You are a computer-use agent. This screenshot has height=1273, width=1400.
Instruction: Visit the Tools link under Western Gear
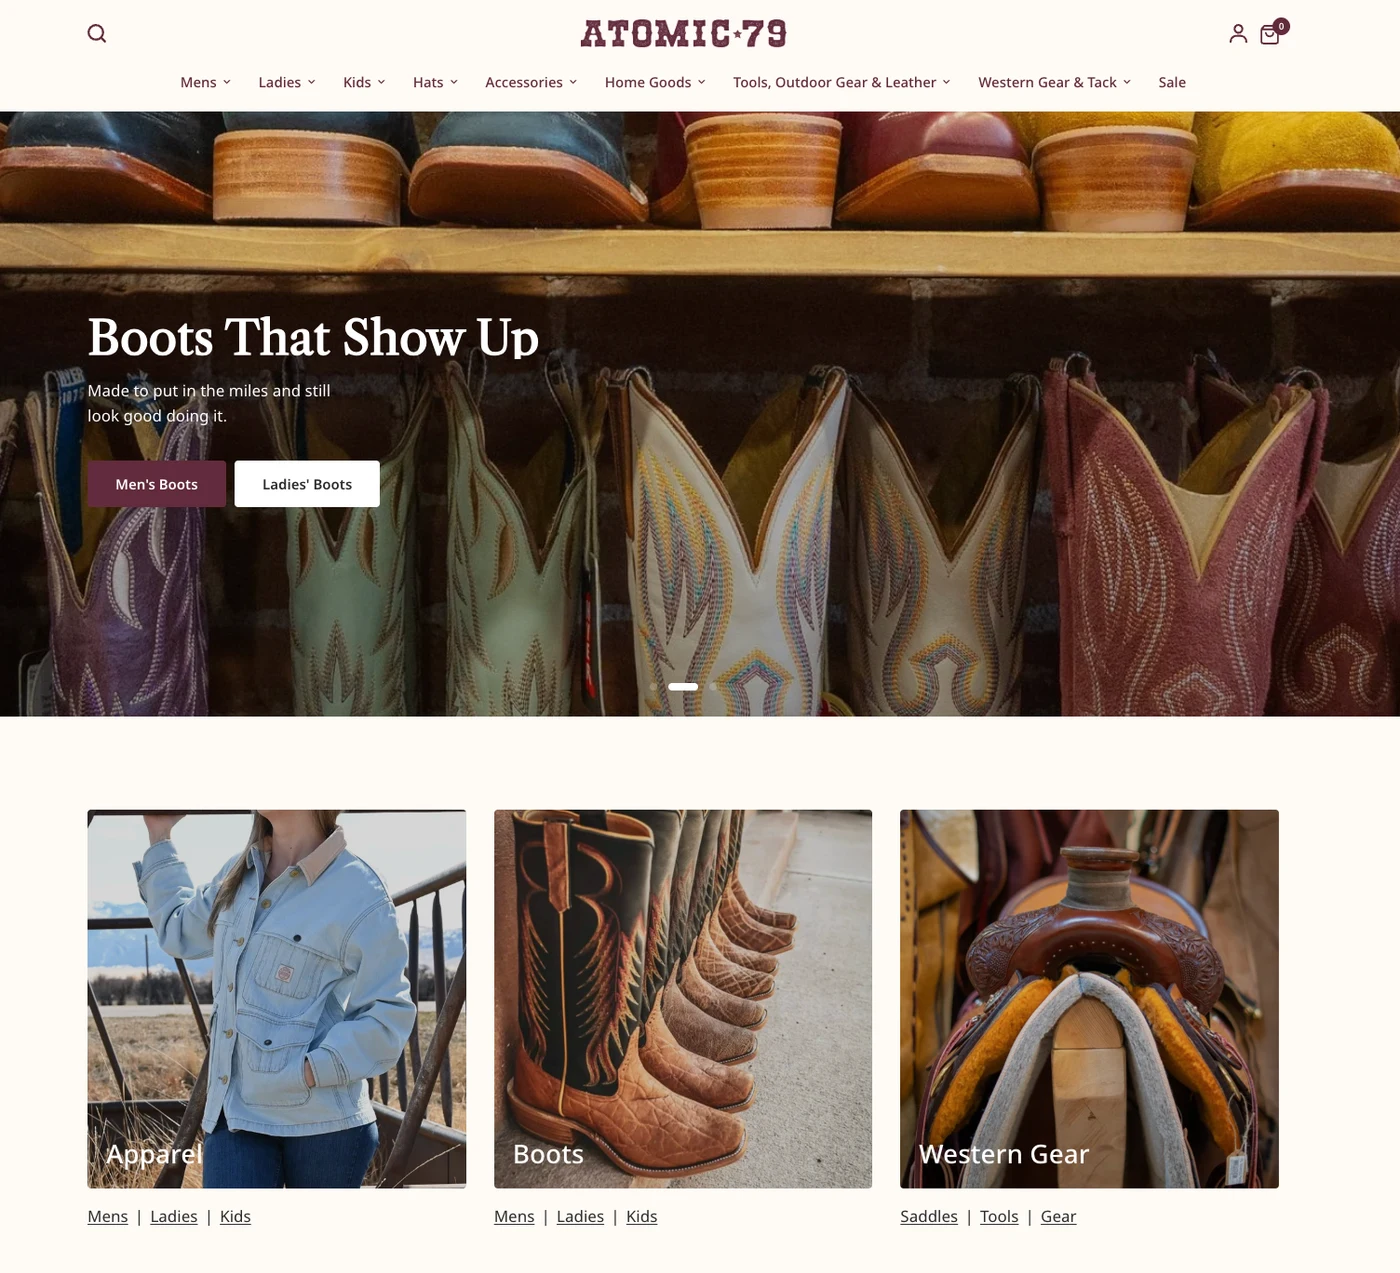(x=999, y=1216)
